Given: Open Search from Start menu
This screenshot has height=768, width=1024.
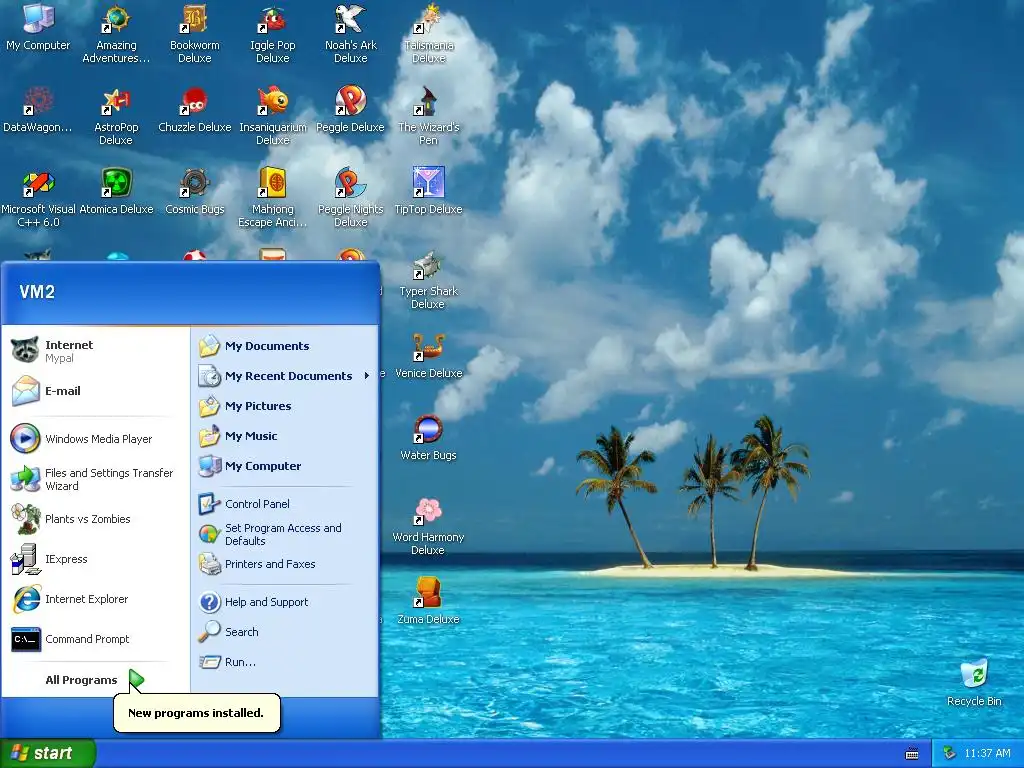Looking at the screenshot, I should tap(284, 632).
